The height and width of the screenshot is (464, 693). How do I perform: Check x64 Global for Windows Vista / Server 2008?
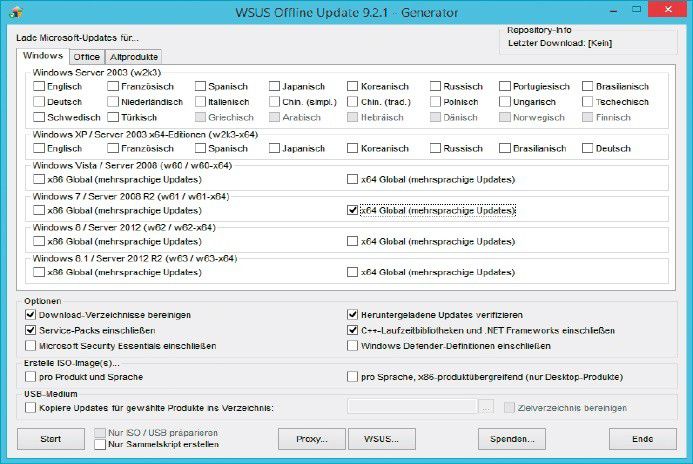tap(352, 179)
